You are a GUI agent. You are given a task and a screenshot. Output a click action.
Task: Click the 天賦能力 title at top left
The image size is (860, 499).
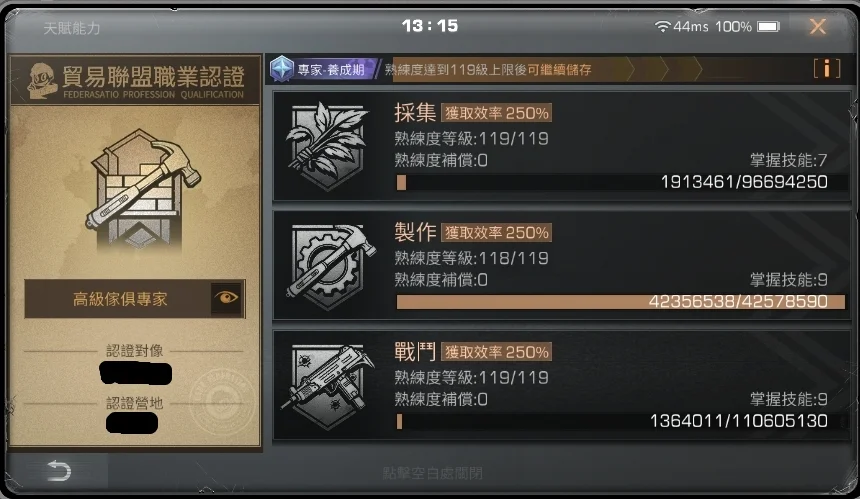(x=71, y=28)
